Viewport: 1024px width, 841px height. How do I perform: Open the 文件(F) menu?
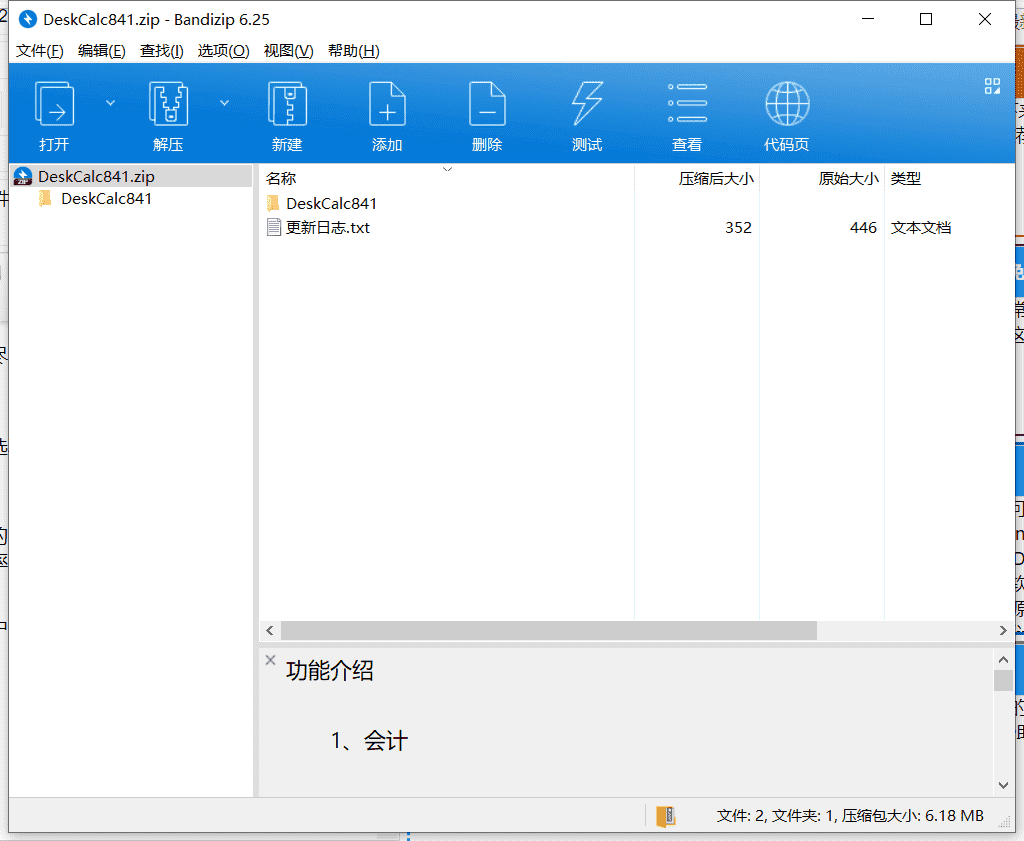[39, 51]
